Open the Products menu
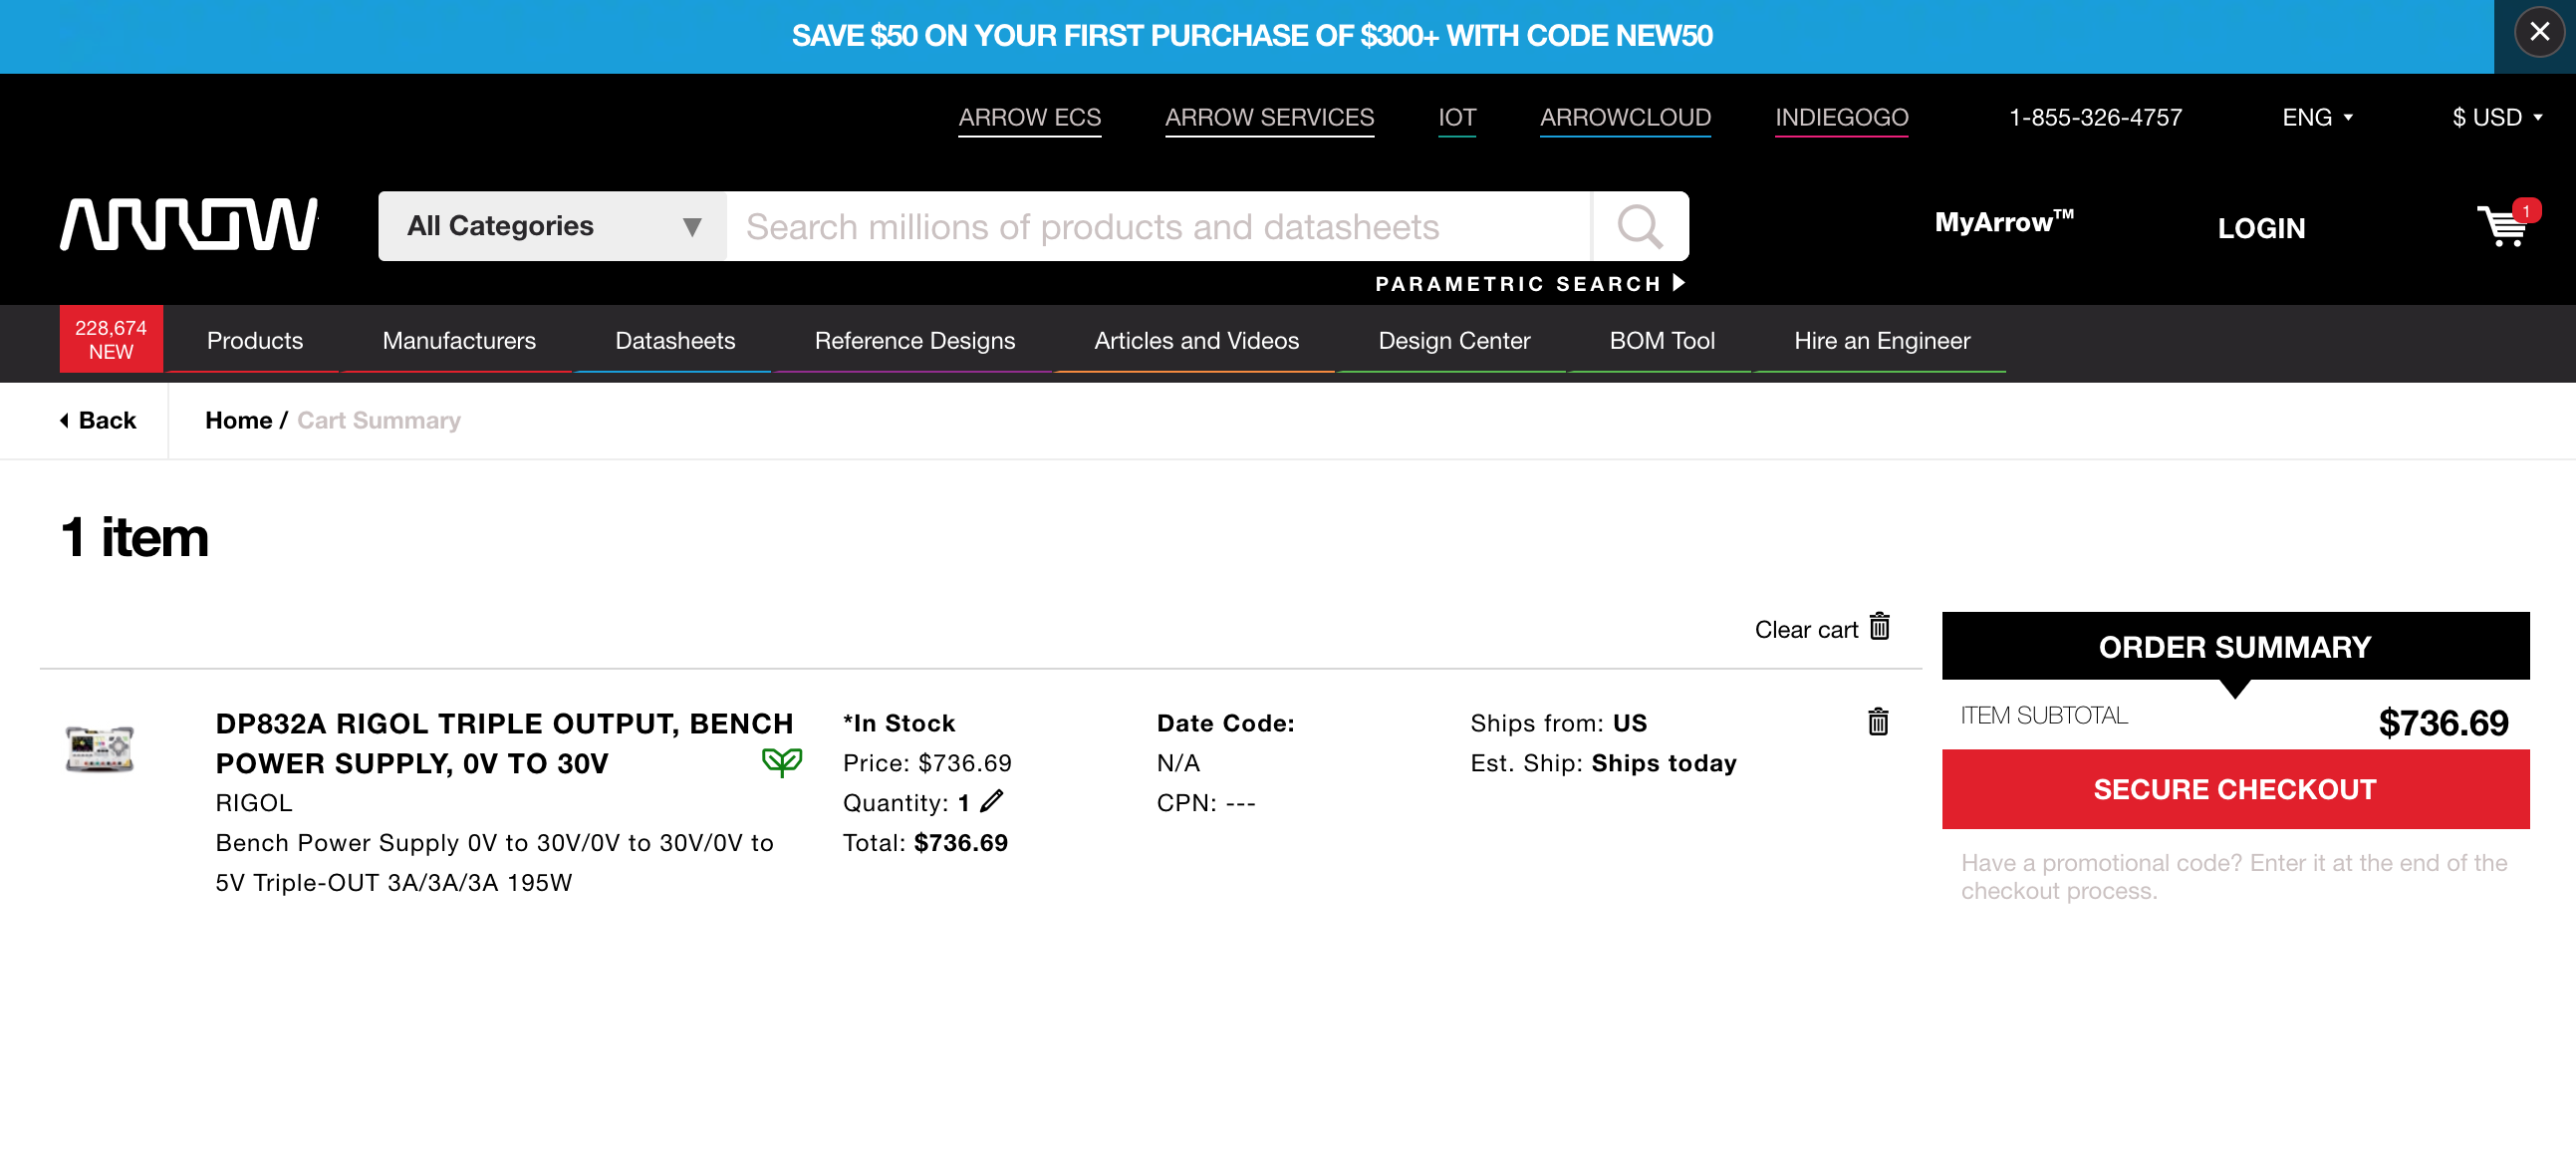The image size is (2576, 1154). (254, 341)
